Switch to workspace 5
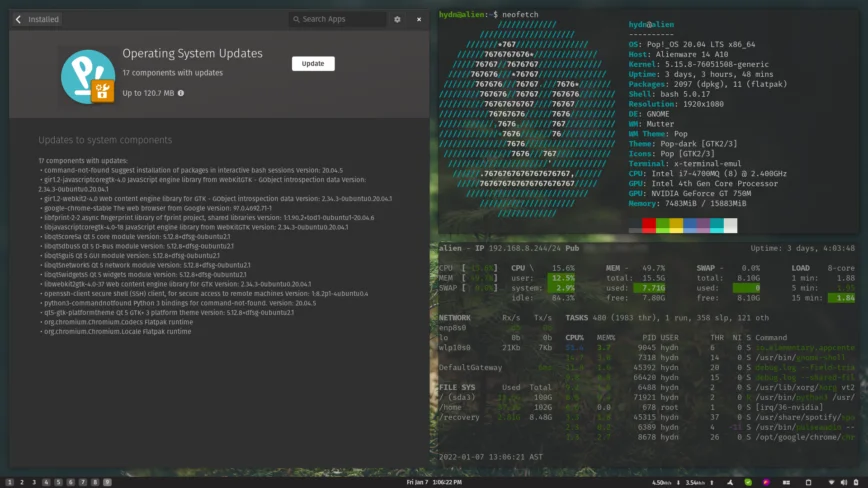 (x=58, y=482)
